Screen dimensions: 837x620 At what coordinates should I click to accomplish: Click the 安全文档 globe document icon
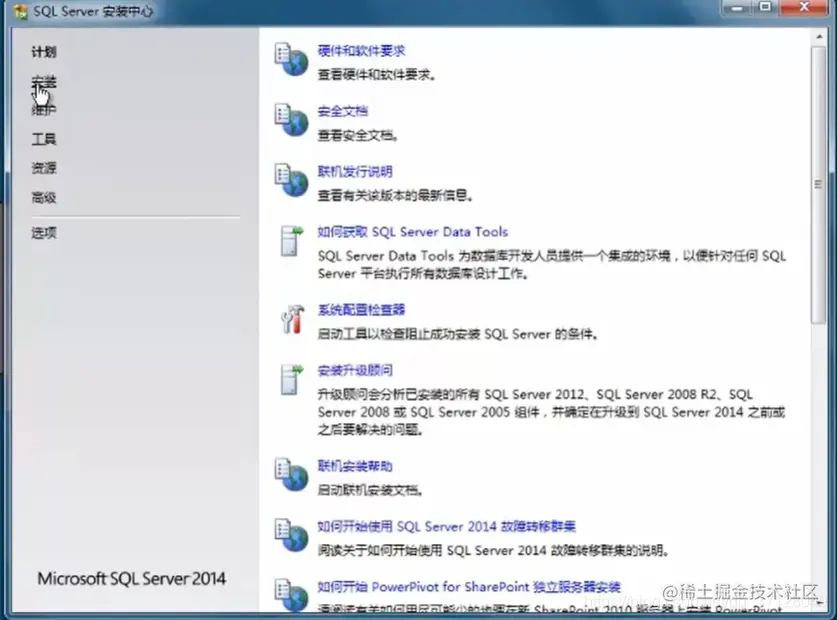coord(291,120)
